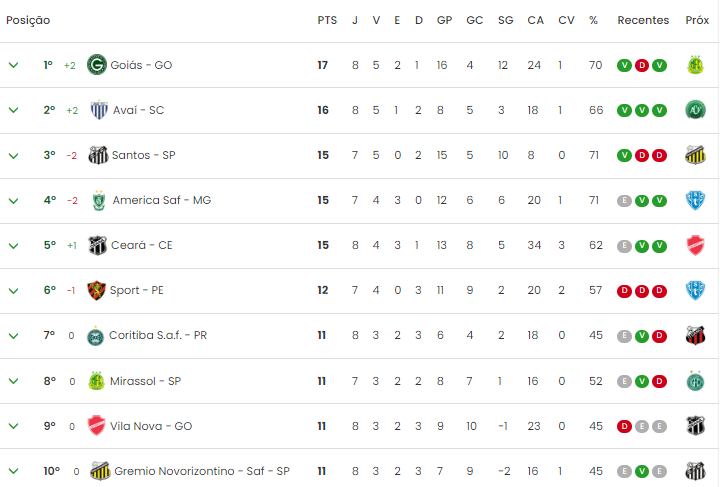Click the Coritiba club crest icon

click(x=96, y=336)
